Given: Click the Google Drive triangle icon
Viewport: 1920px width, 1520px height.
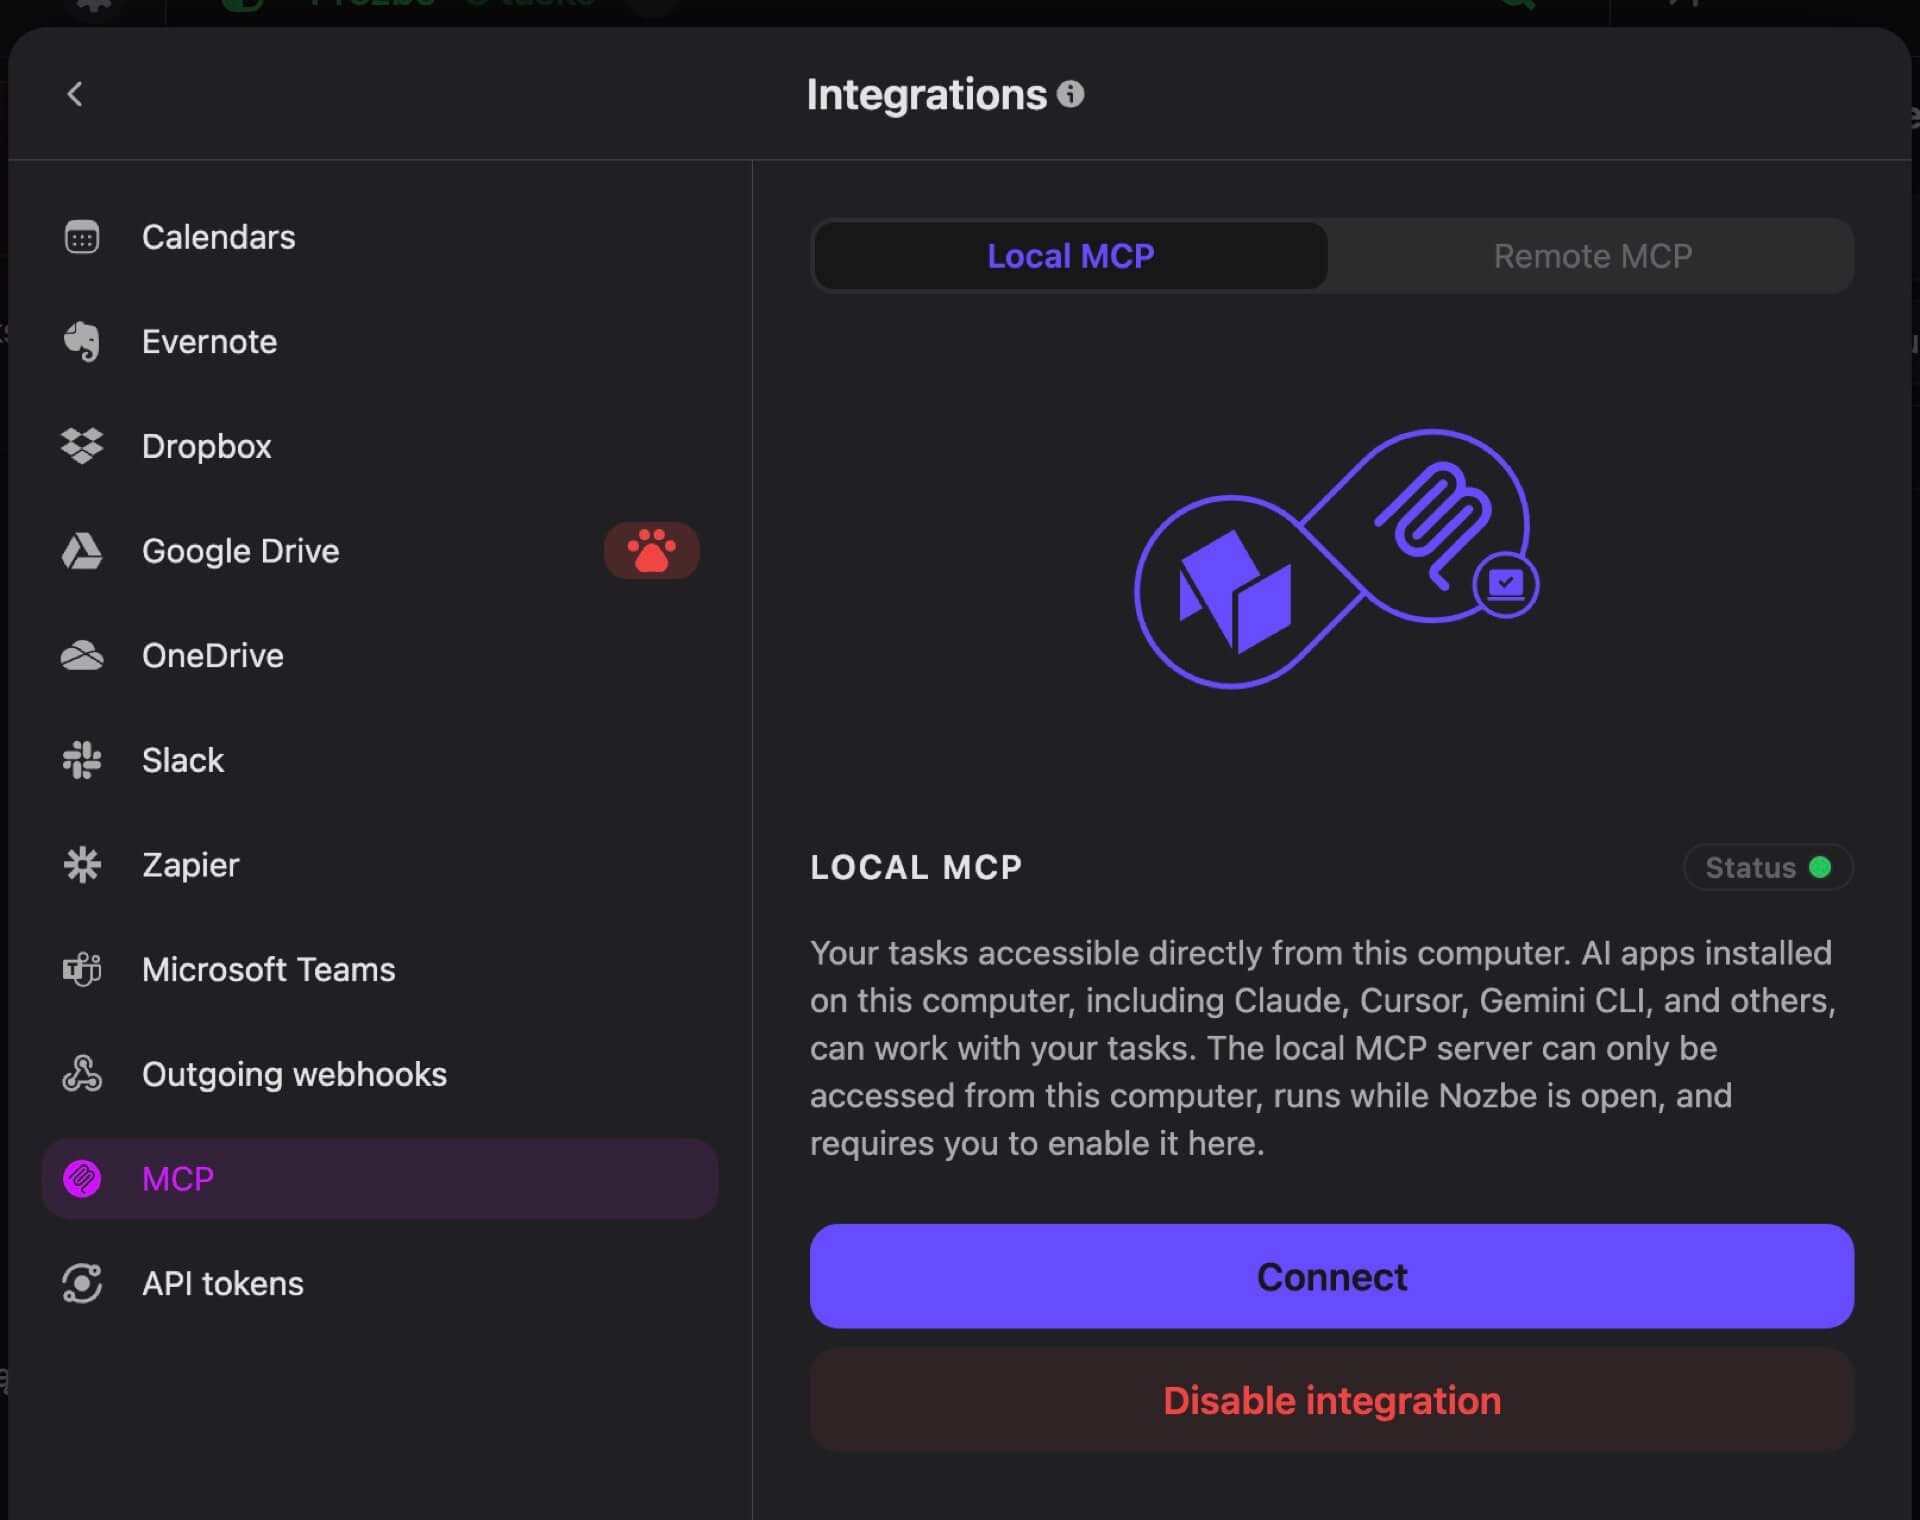Looking at the screenshot, I should click(82, 551).
